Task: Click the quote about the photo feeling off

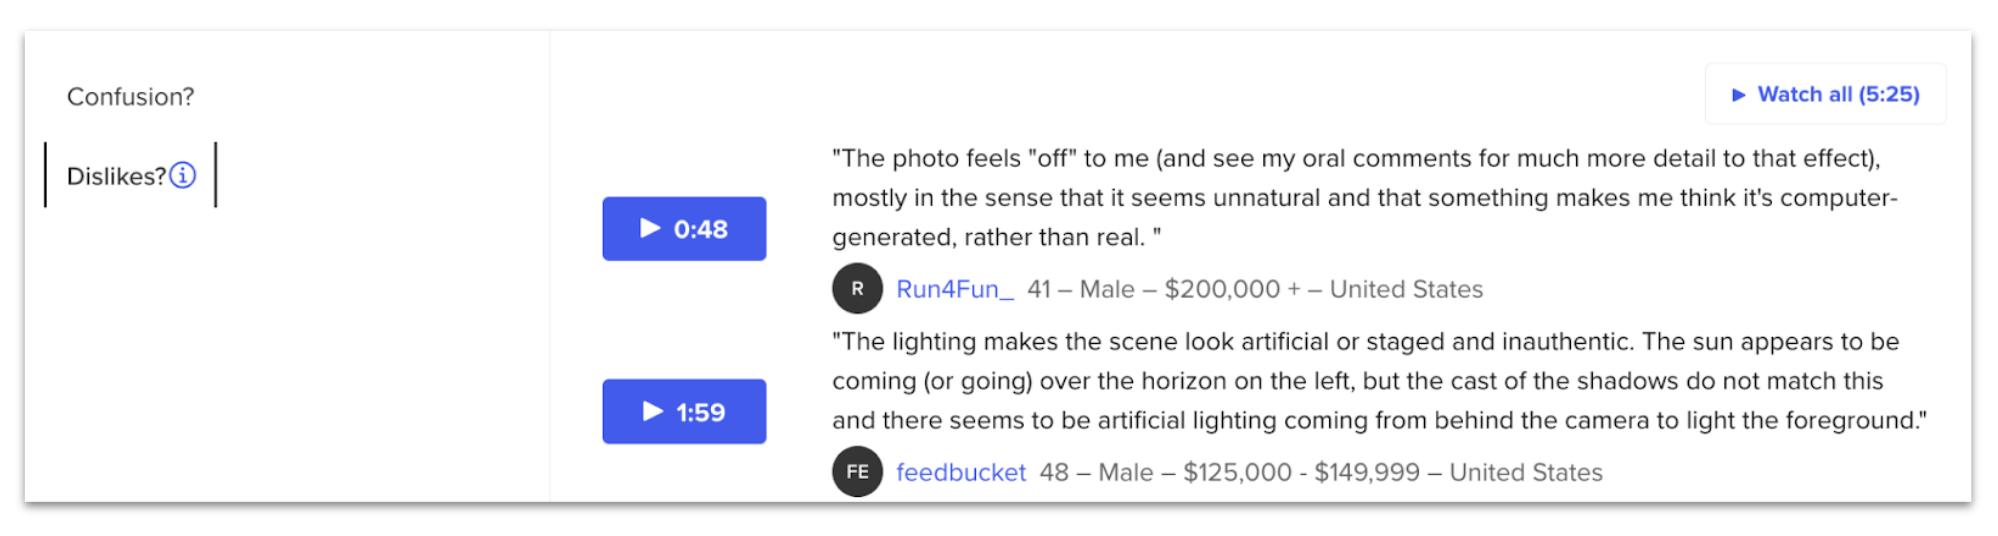Action: (1364, 198)
